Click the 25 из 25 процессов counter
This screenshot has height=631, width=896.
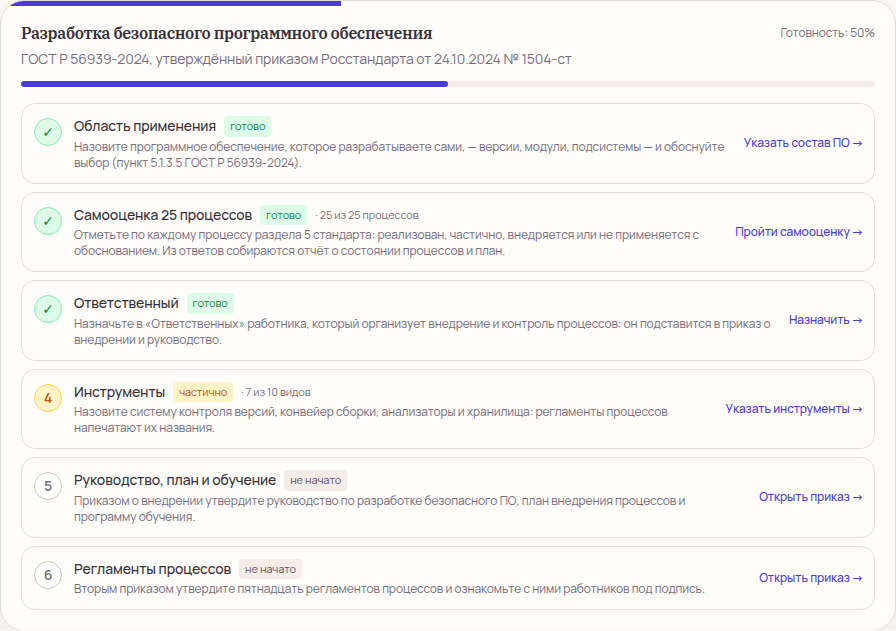click(x=369, y=215)
